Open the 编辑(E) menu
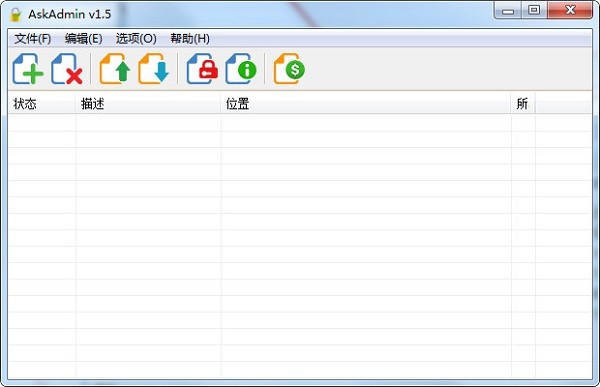 click(x=83, y=39)
